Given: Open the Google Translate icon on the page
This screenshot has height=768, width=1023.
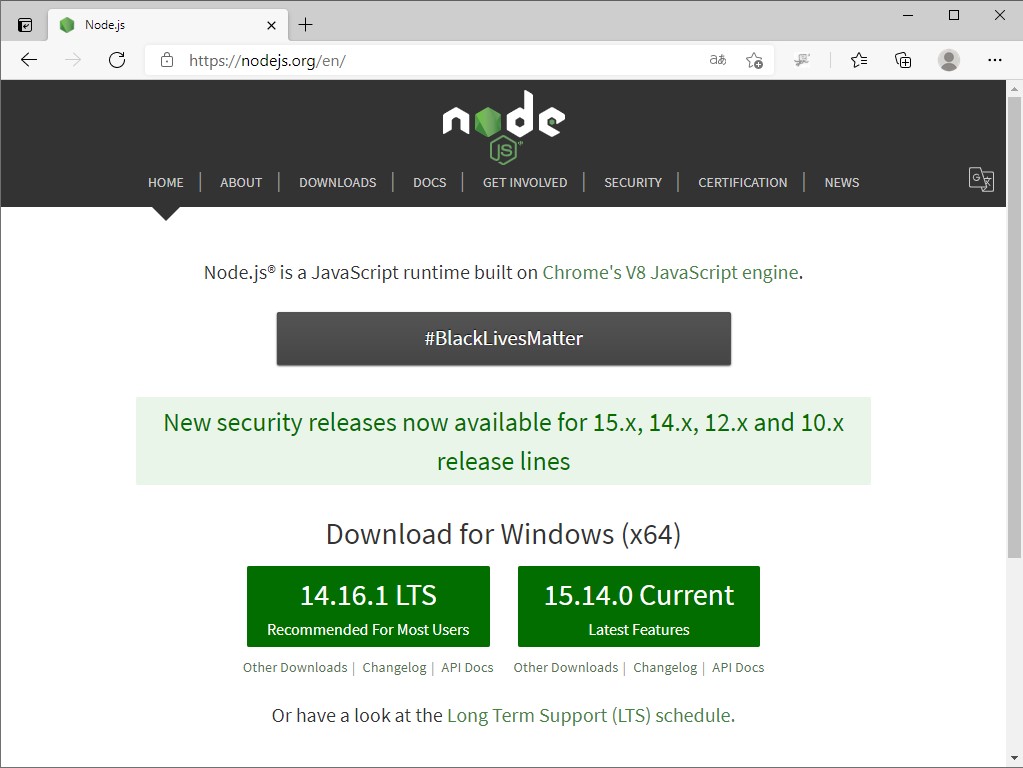Looking at the screenshot, I should coord(981,180).
